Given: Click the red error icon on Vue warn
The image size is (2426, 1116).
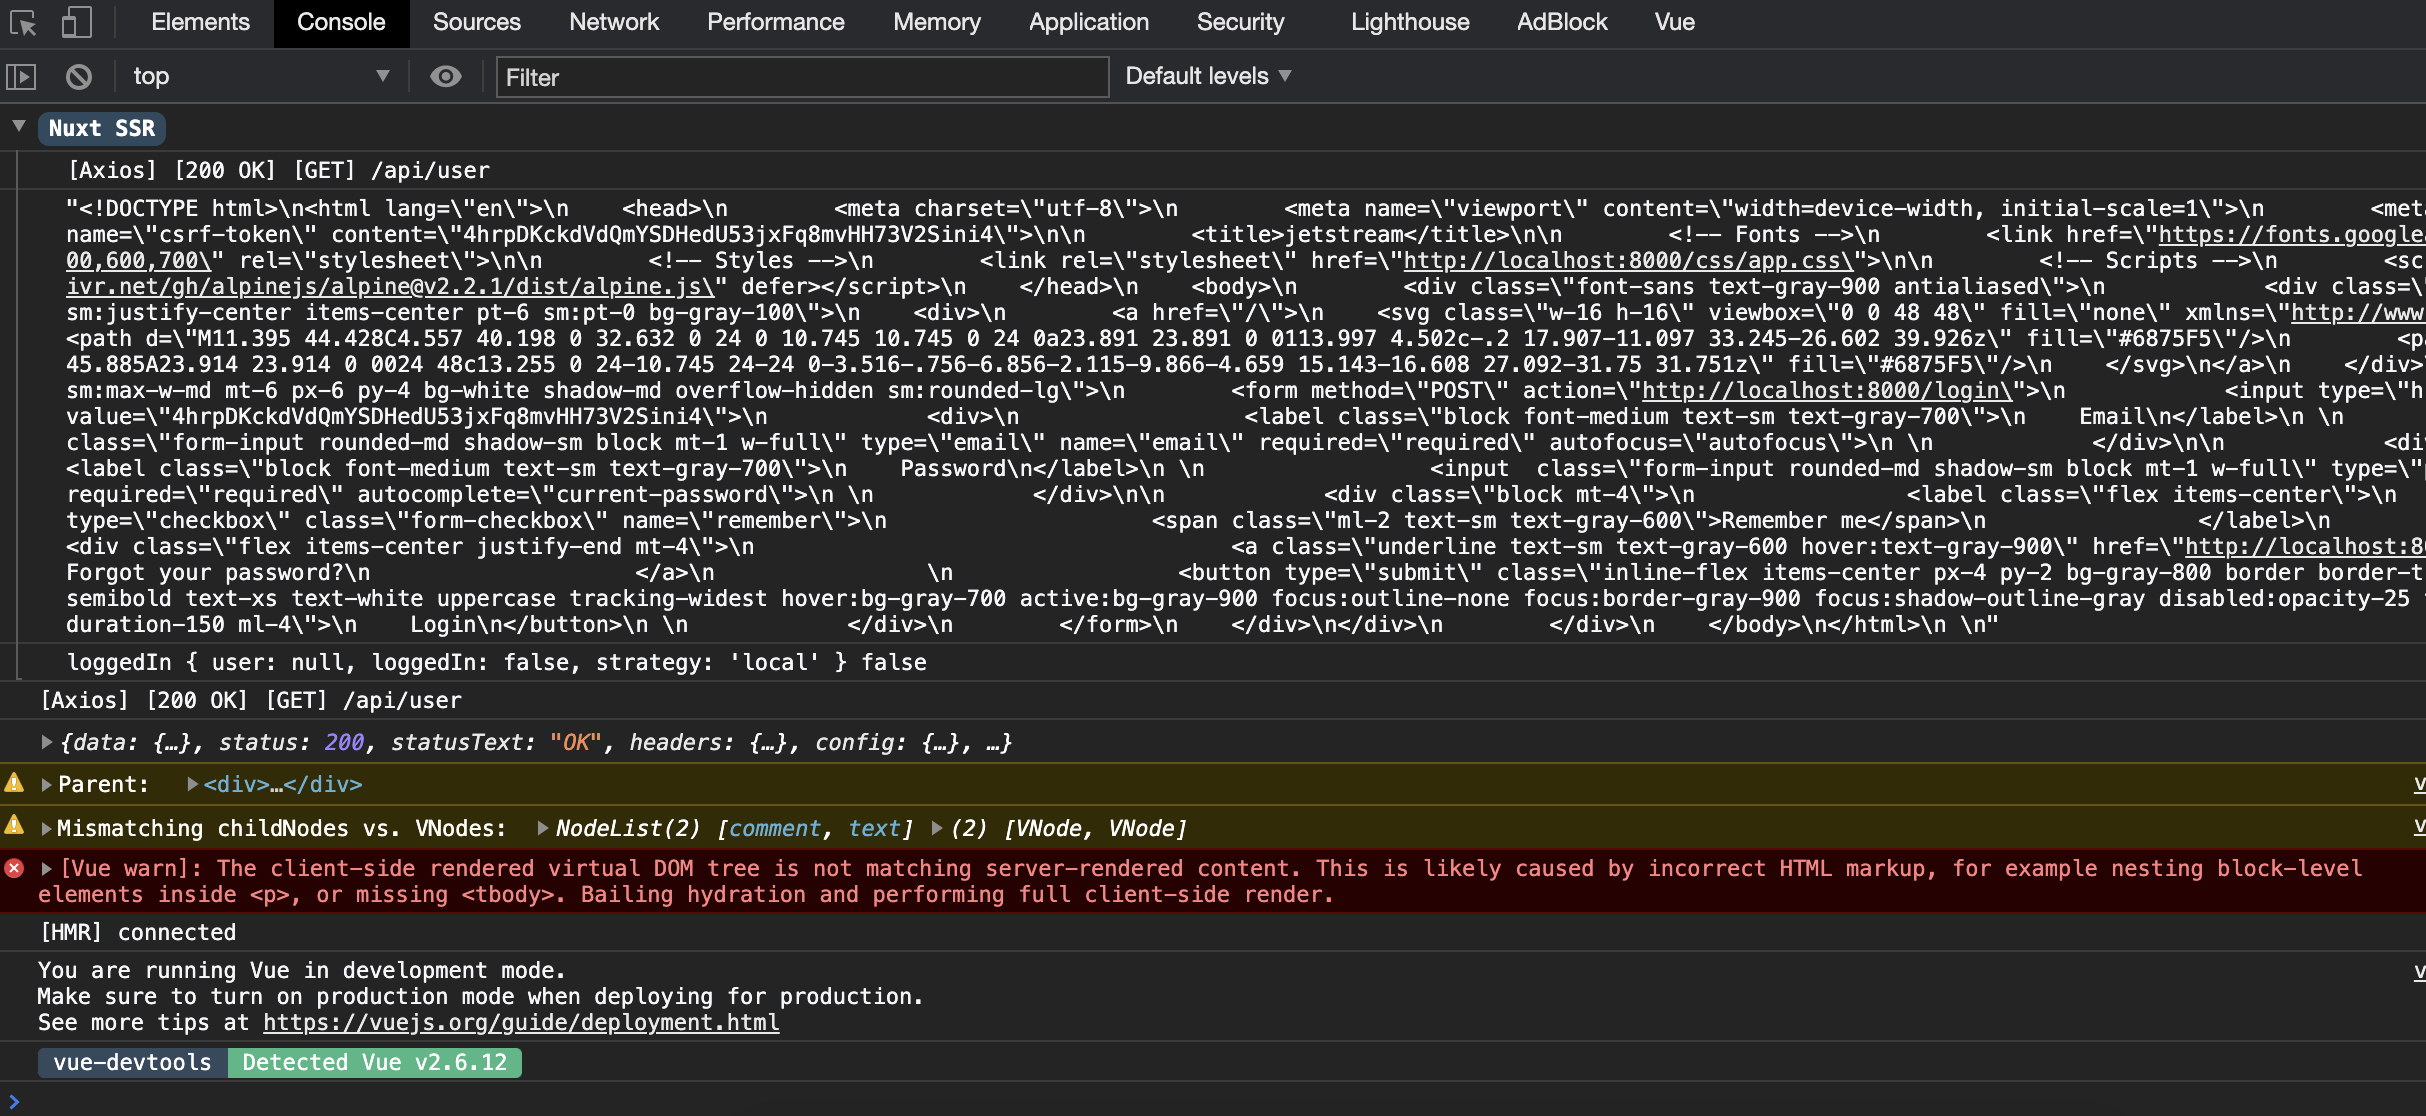Looking at the screenshot, I should [x=14, y=868].
